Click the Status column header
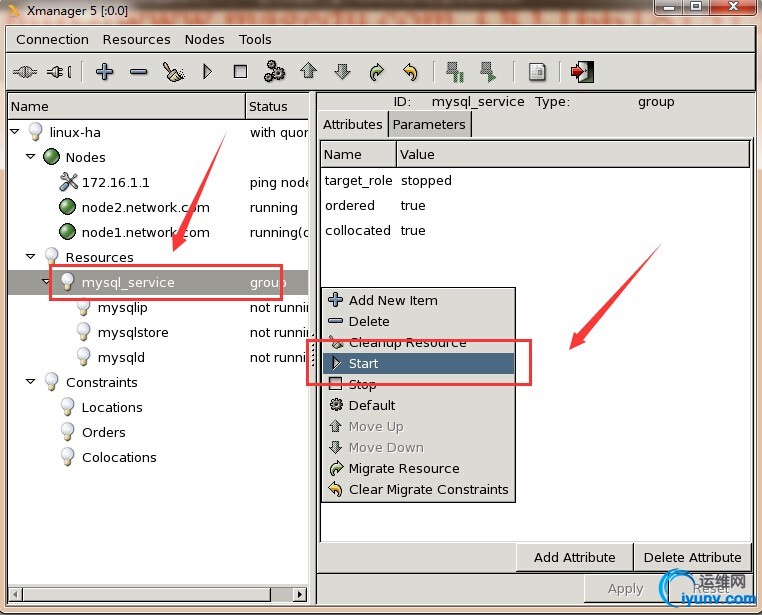Screen dimensions: 762x615 pyautogui.click(x=277, y=106)
